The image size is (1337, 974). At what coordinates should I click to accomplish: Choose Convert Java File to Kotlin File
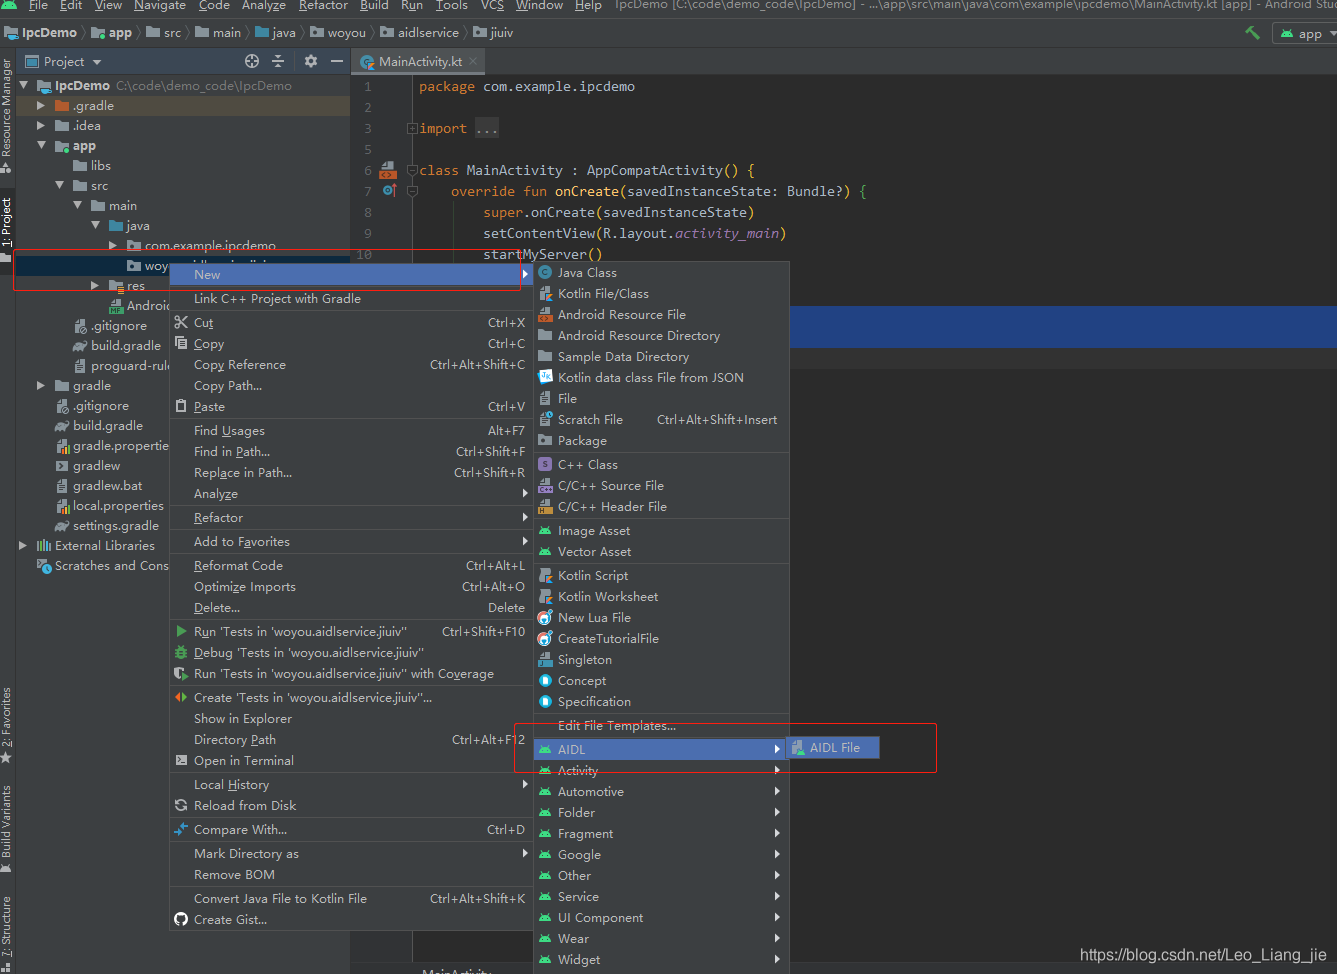[x=350, y=898]
